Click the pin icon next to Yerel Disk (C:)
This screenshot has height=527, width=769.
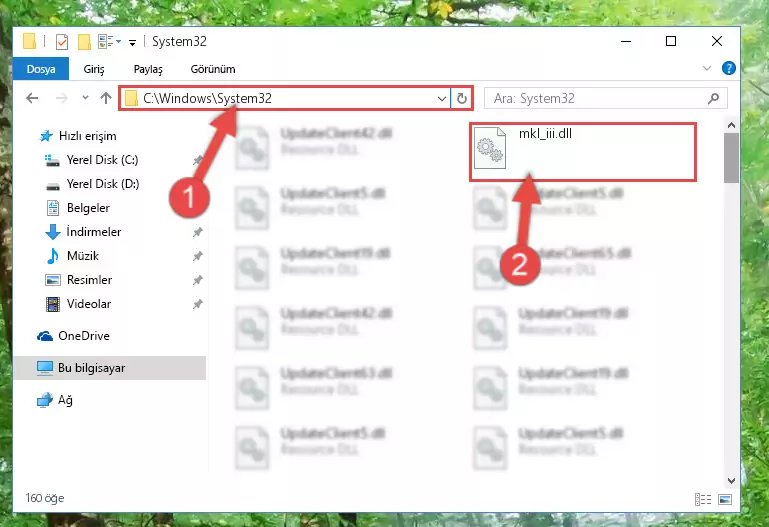tap(197, 160)
